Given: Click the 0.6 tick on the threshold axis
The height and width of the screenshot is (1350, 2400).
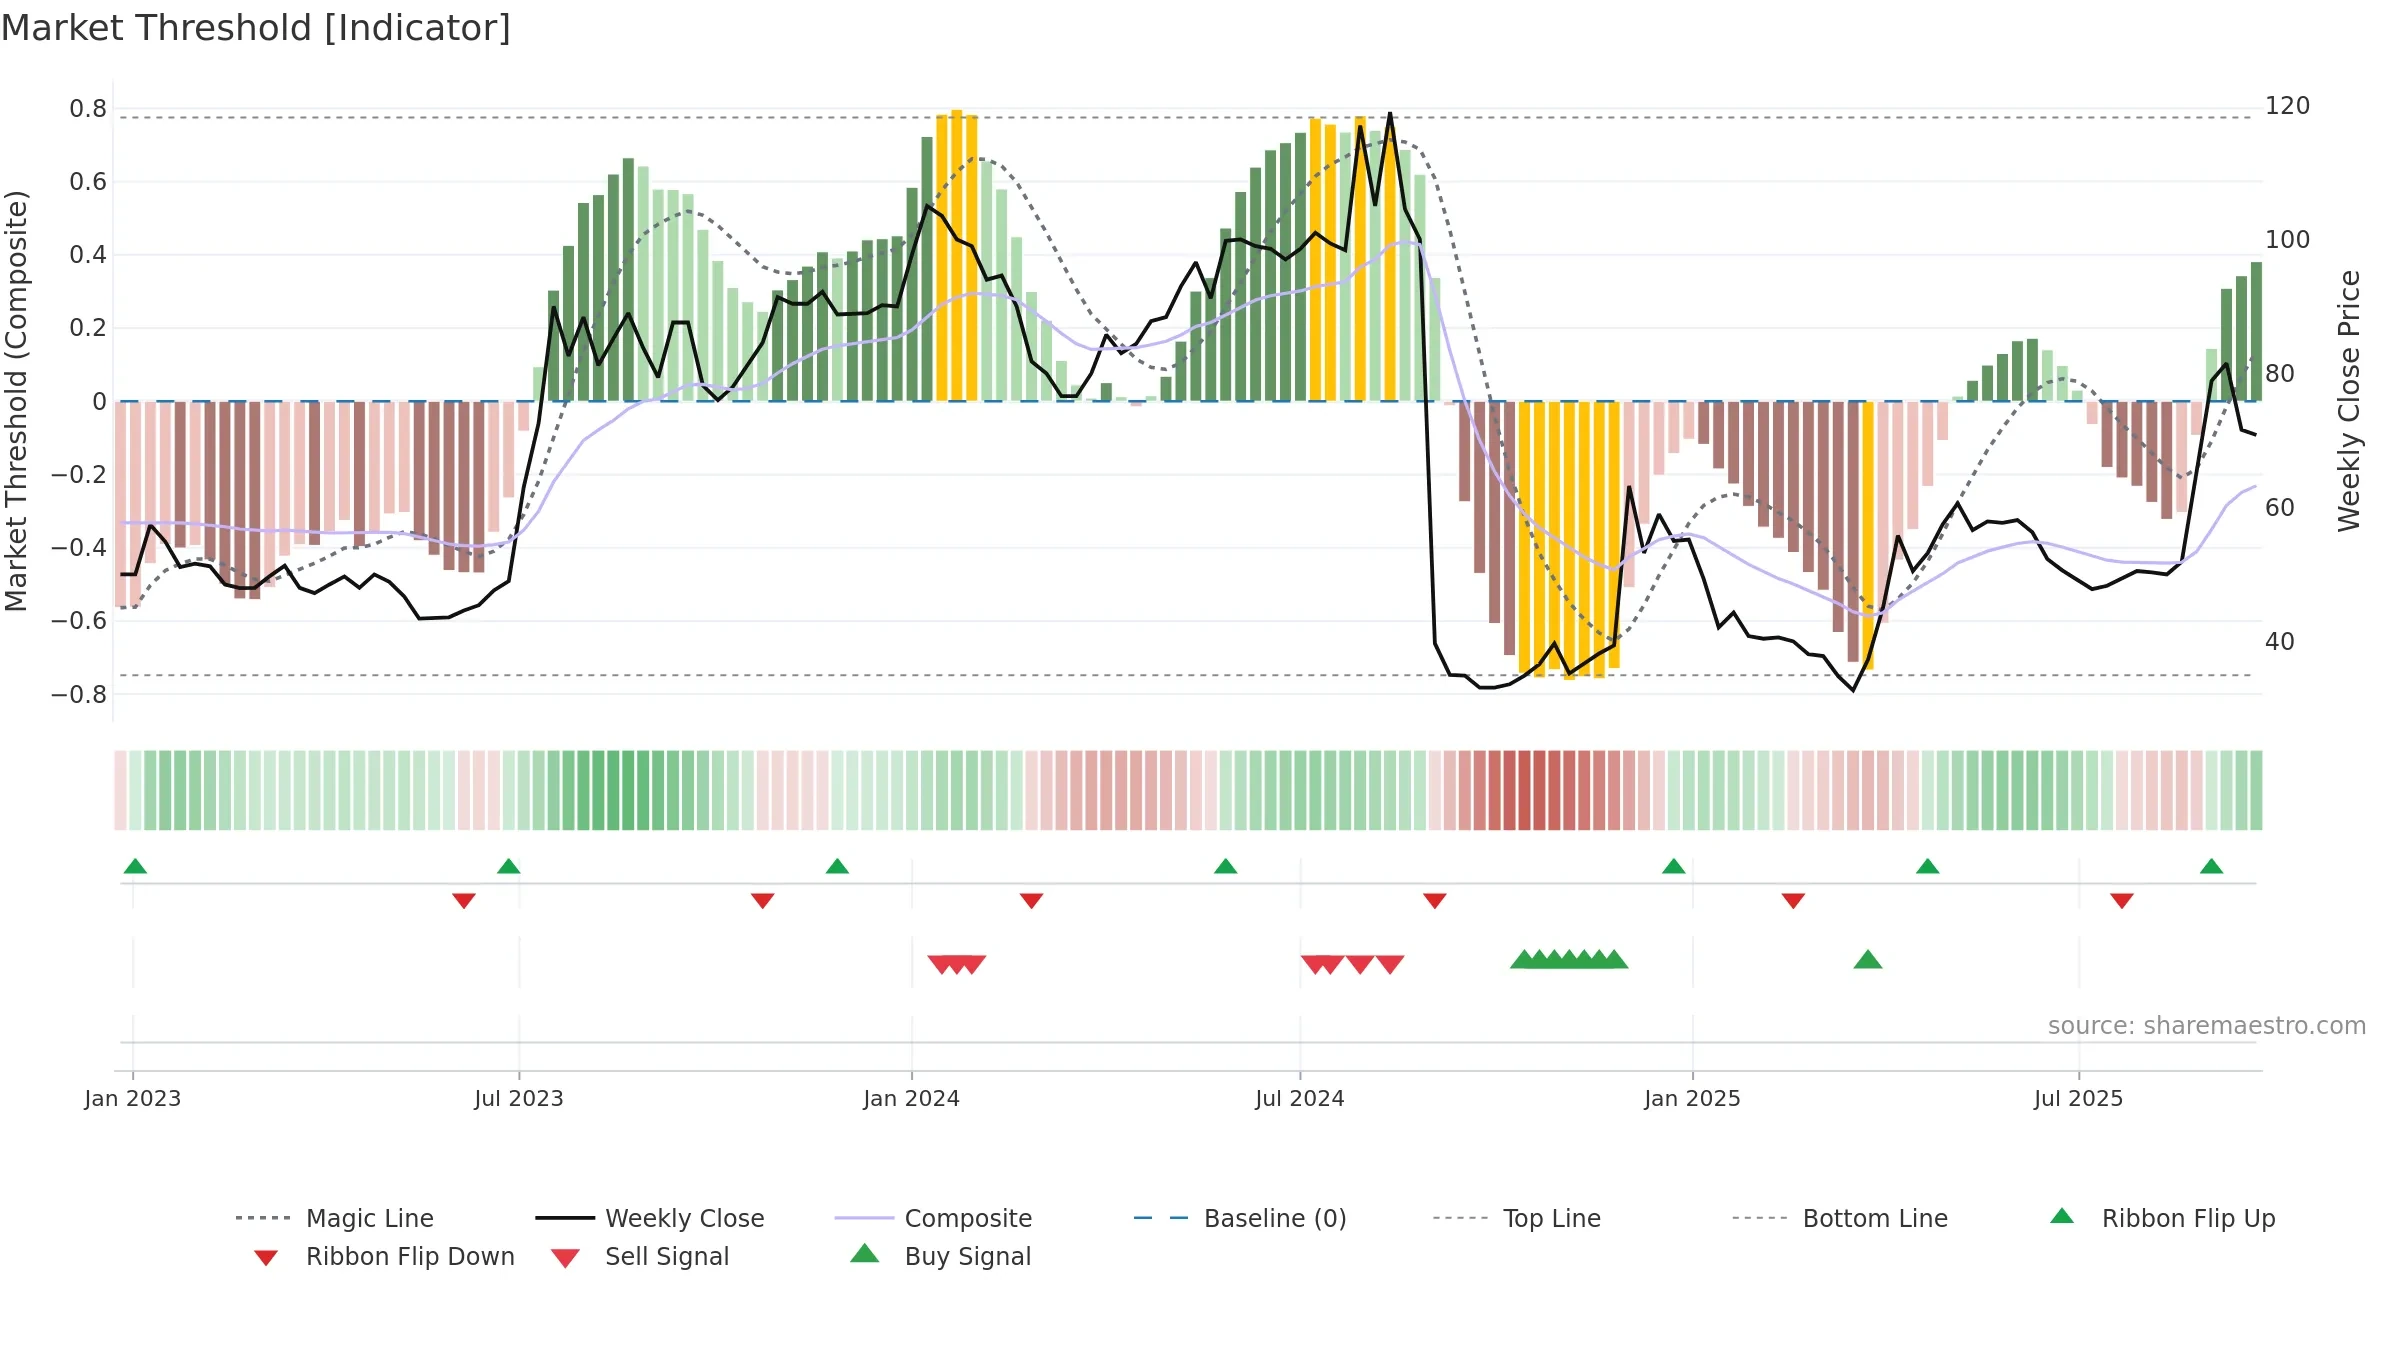Looking at the screenshot, I should [x=88, y=182].
